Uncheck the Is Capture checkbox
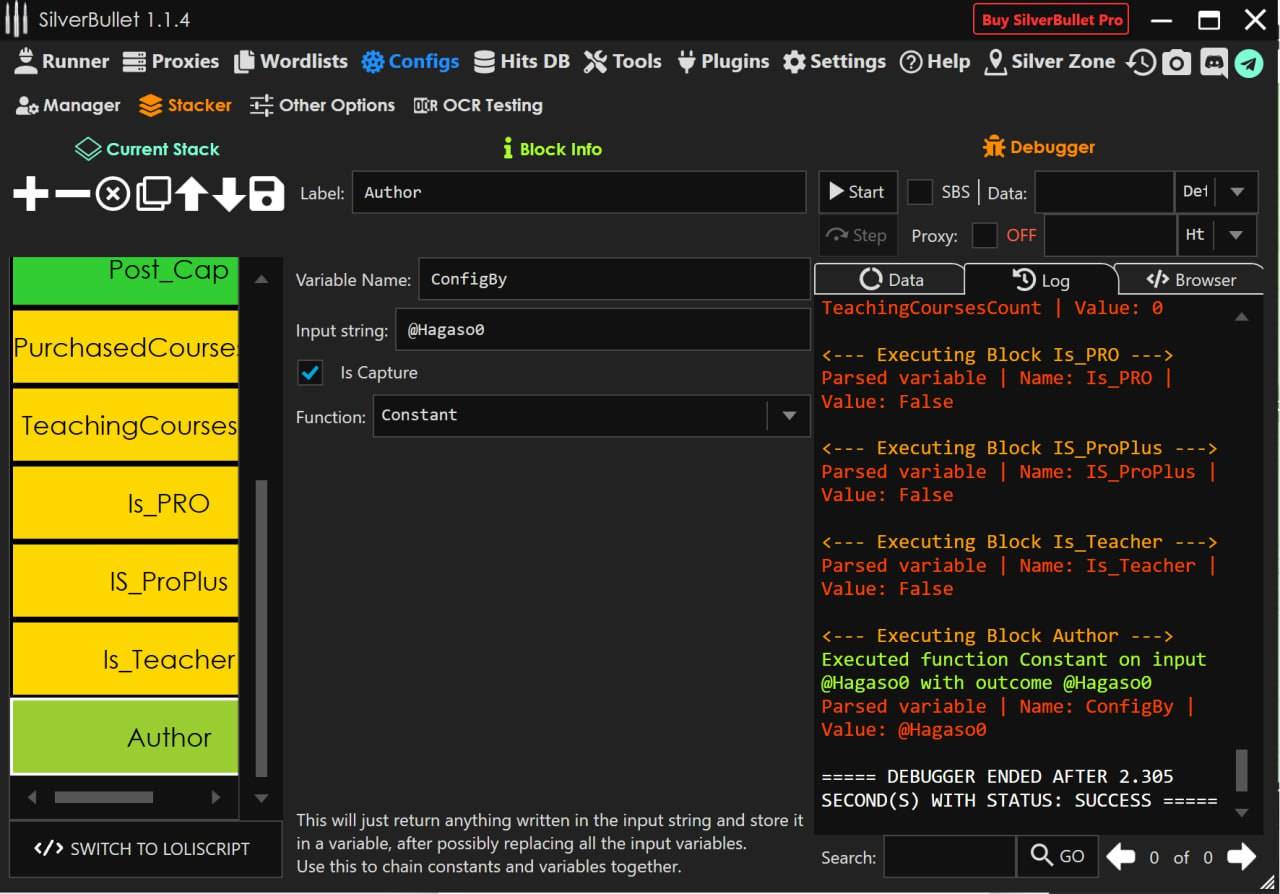This screenshot has height=894, width=1280. (310, 373)
